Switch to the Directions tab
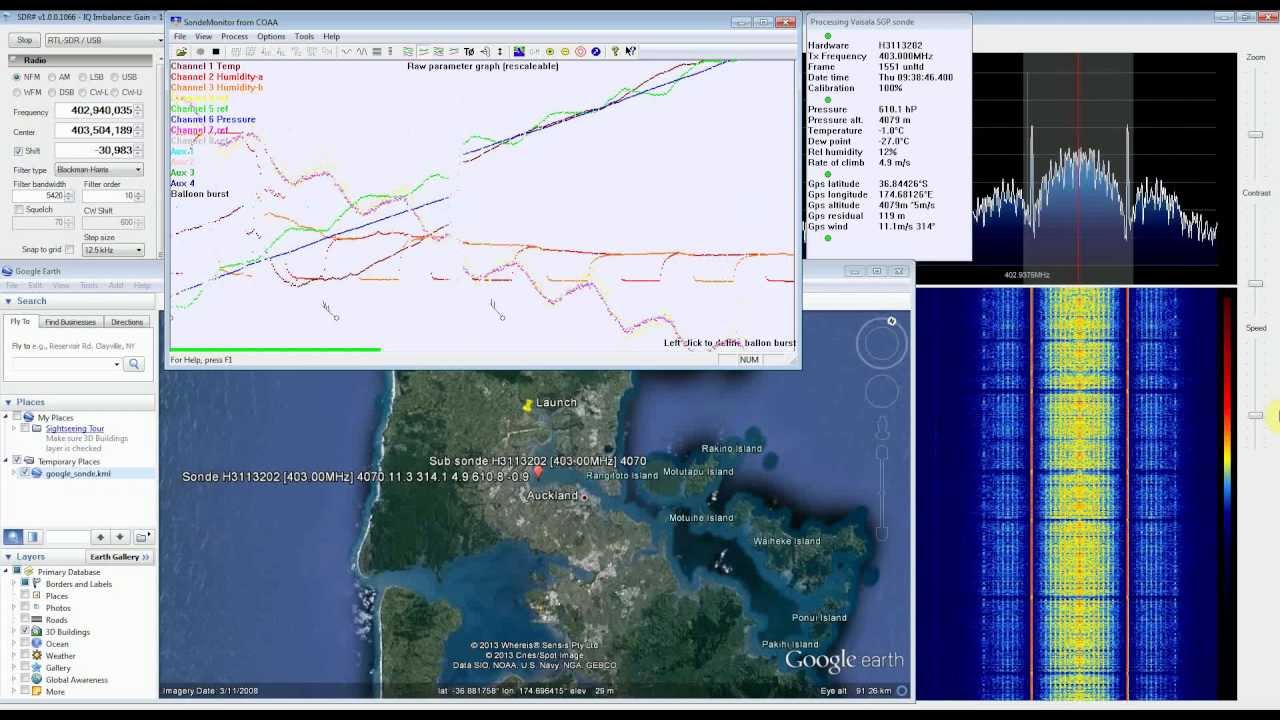 [127, 322]
